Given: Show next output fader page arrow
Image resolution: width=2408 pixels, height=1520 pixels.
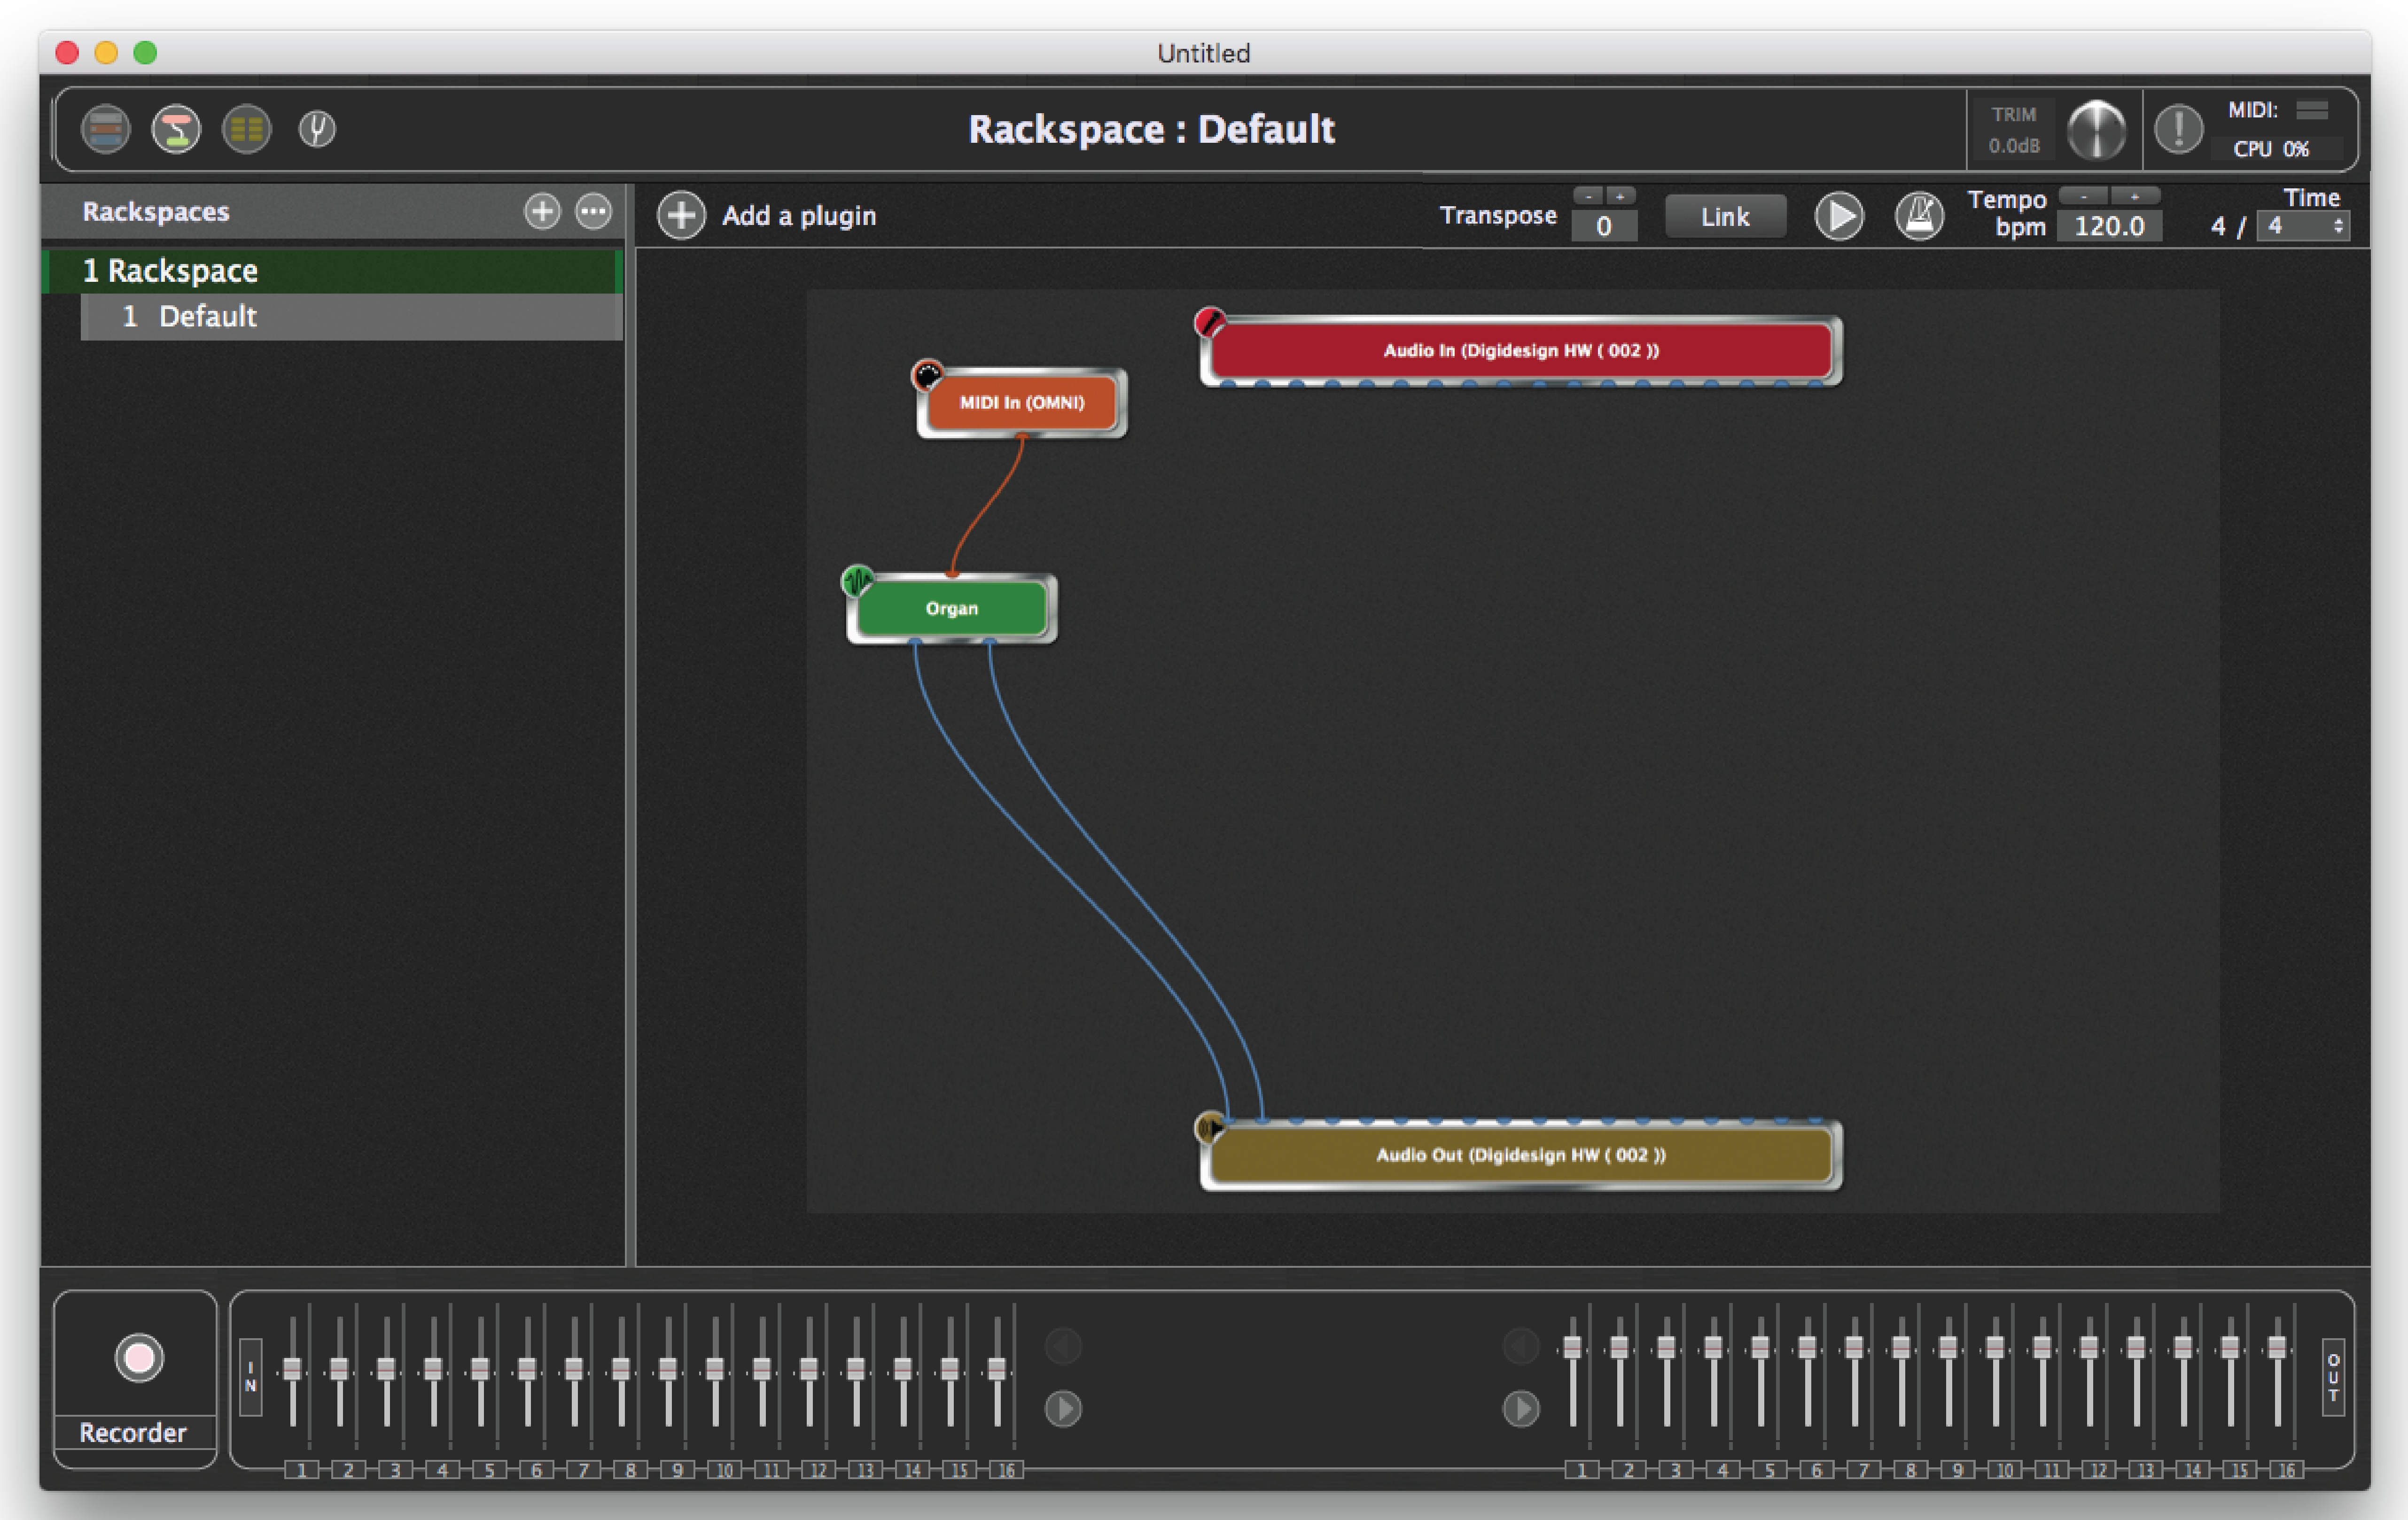Looking at the screenshot, I should [x=1521, y=1408].
